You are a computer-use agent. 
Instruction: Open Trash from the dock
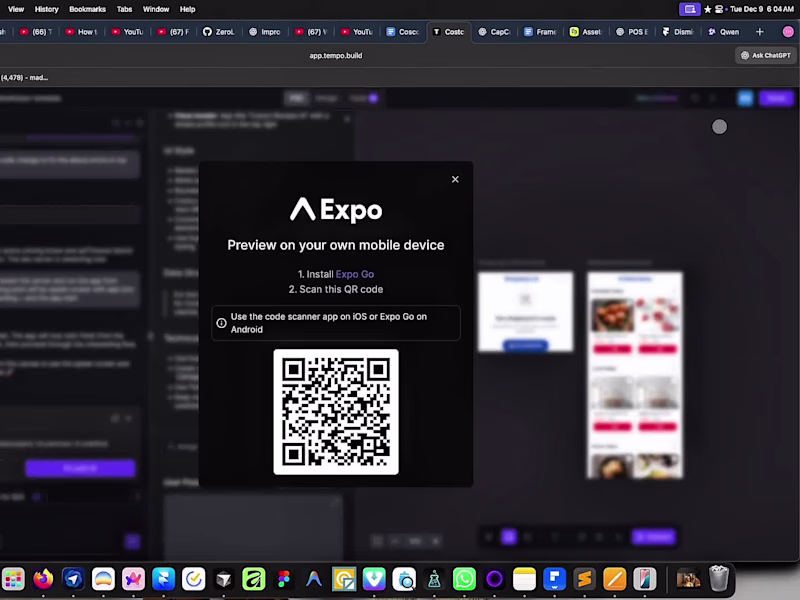pos(719,579)
